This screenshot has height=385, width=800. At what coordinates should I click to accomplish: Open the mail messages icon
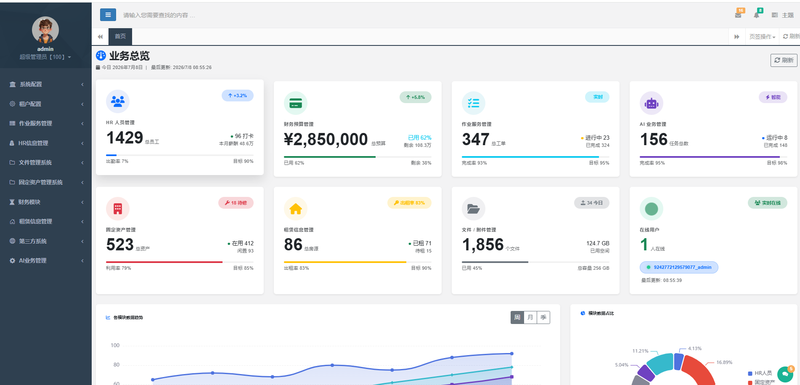coord(738,15)
